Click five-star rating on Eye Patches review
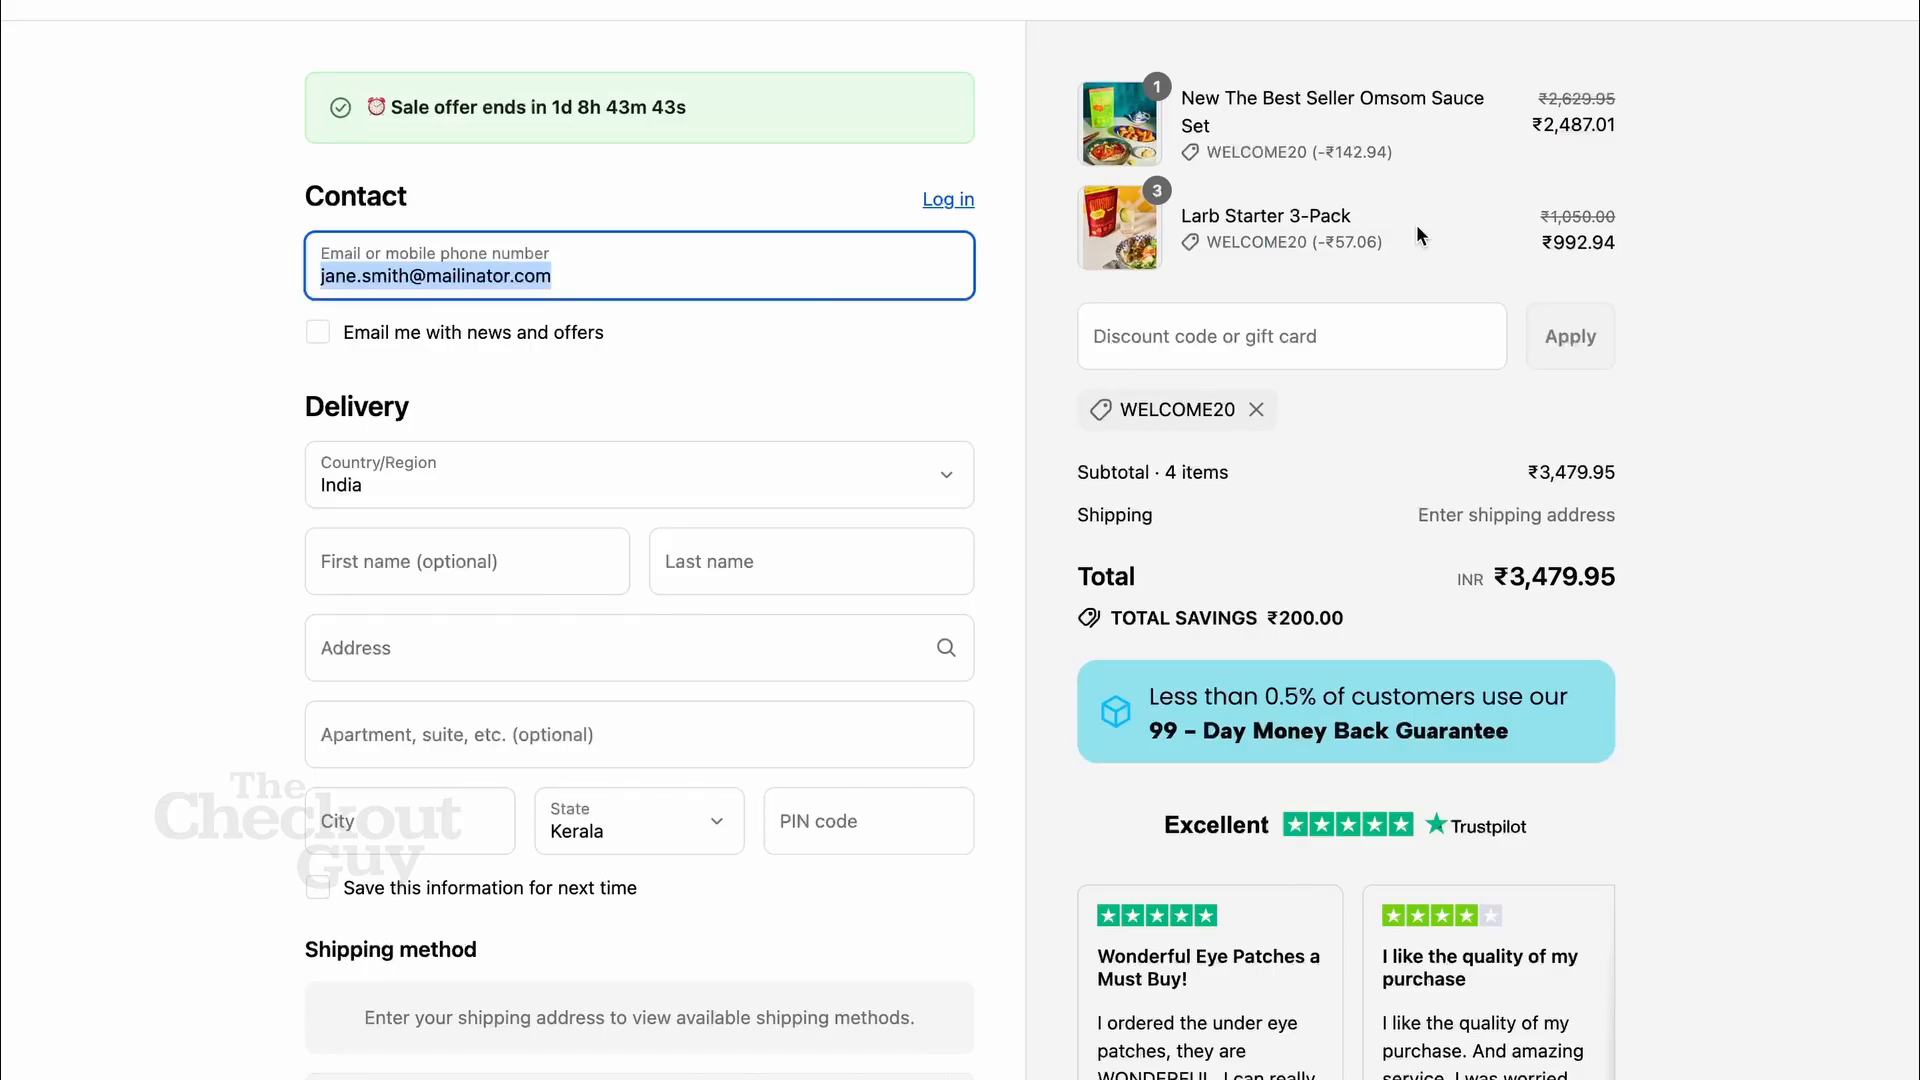Screen dimensions: 1920x1080 point(1157,916)
